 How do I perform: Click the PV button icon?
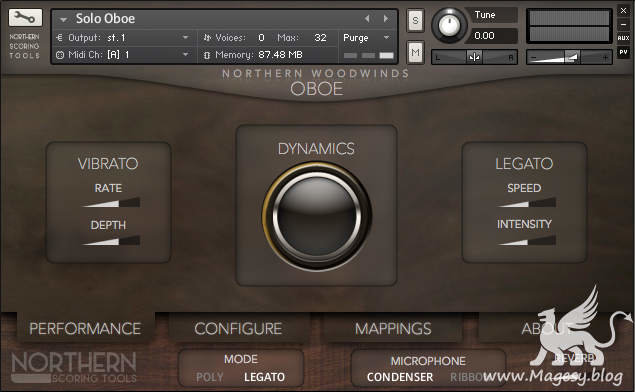coord(623,52)
